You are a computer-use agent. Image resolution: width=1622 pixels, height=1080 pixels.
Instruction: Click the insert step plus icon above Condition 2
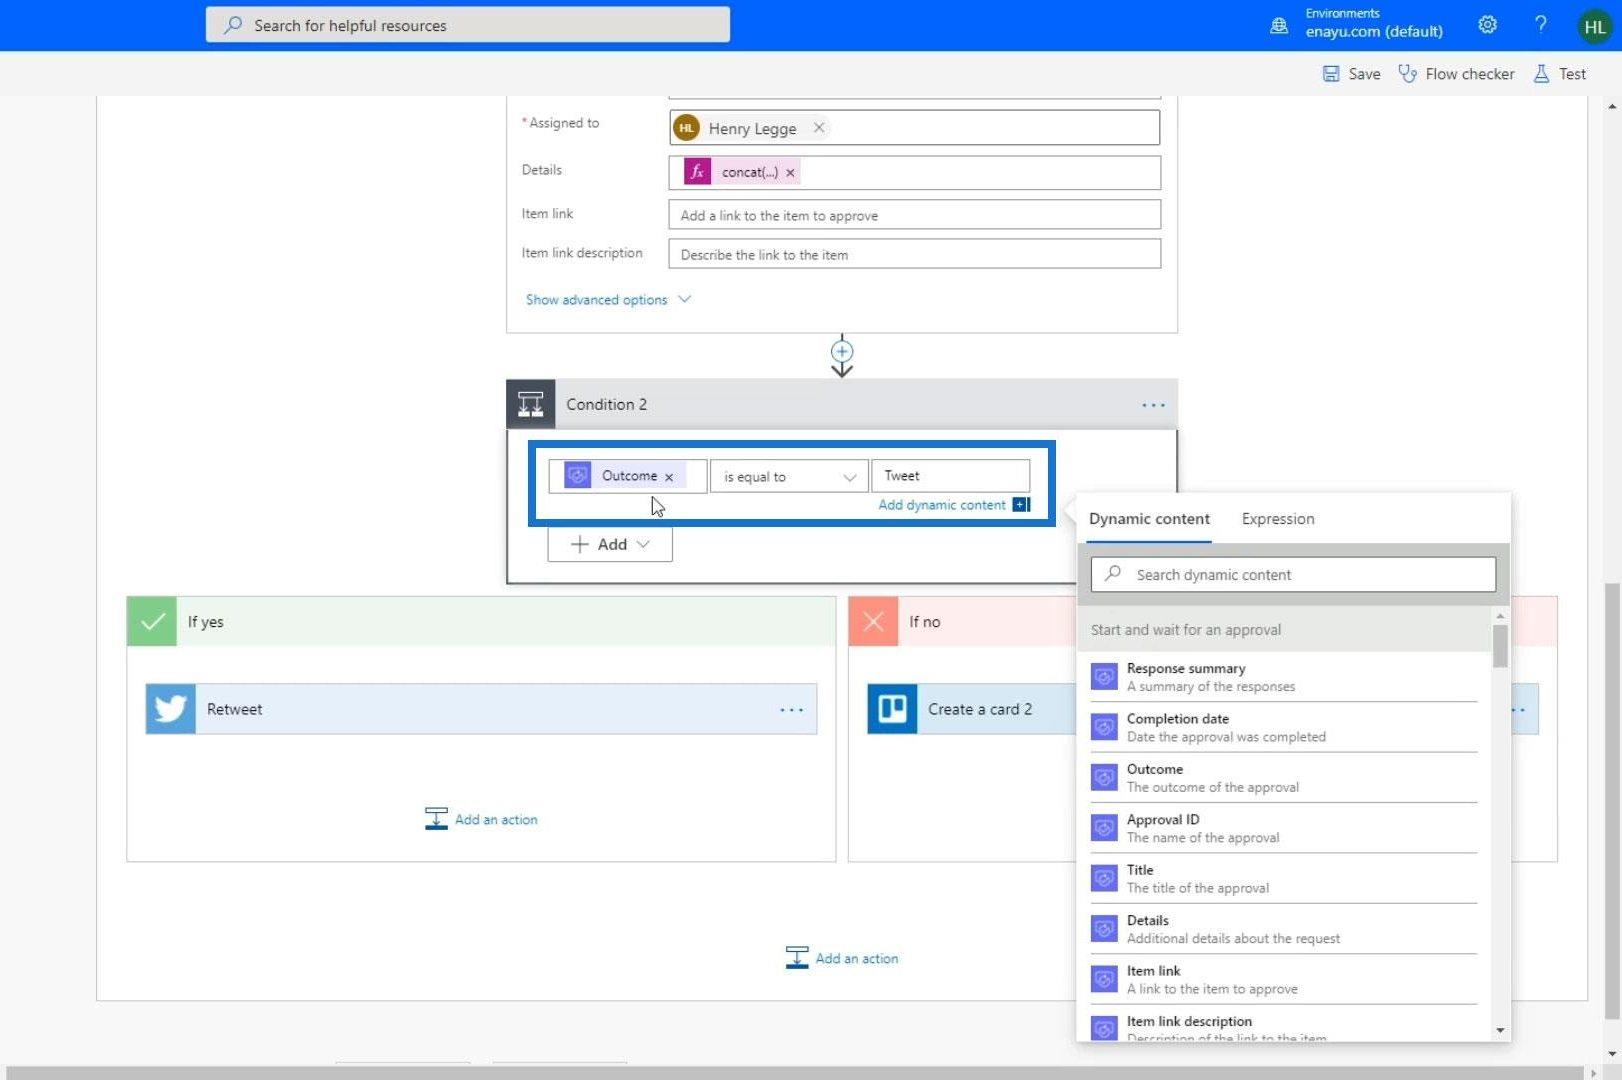click(x=842, y=352)
